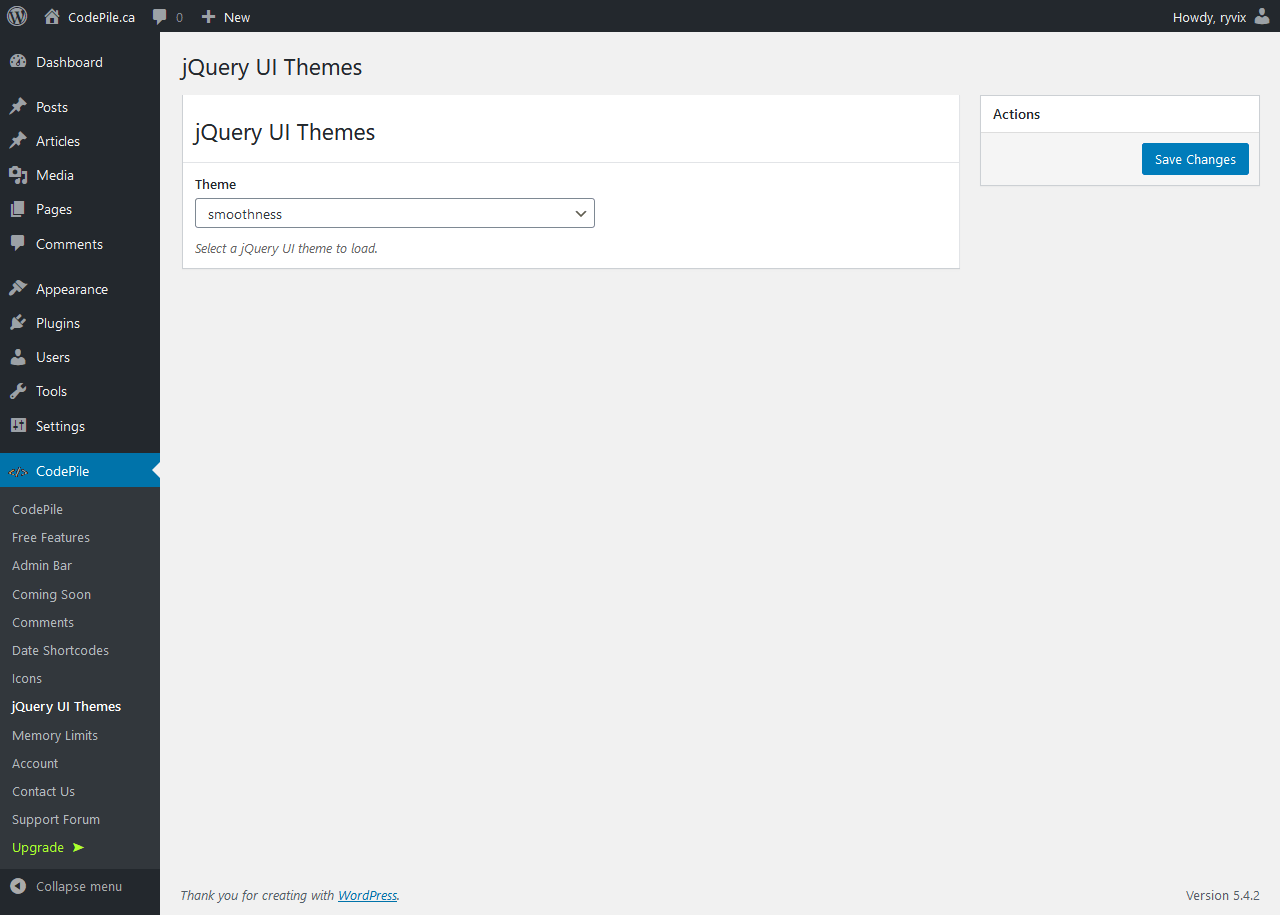The width and height of the screenshot is (1280, 915).
Task: Click the Tools wrench icon
Action: [x=18, y=391]
